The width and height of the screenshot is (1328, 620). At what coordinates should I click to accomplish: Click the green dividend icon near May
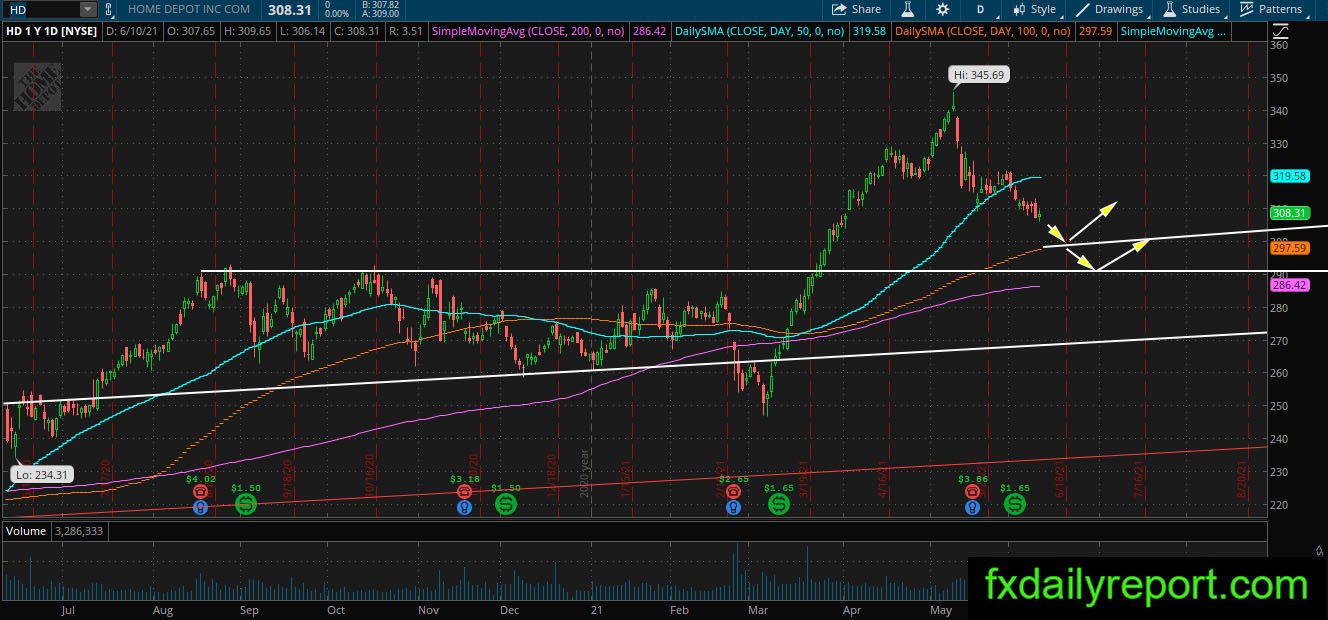[x=1015, y=505]
